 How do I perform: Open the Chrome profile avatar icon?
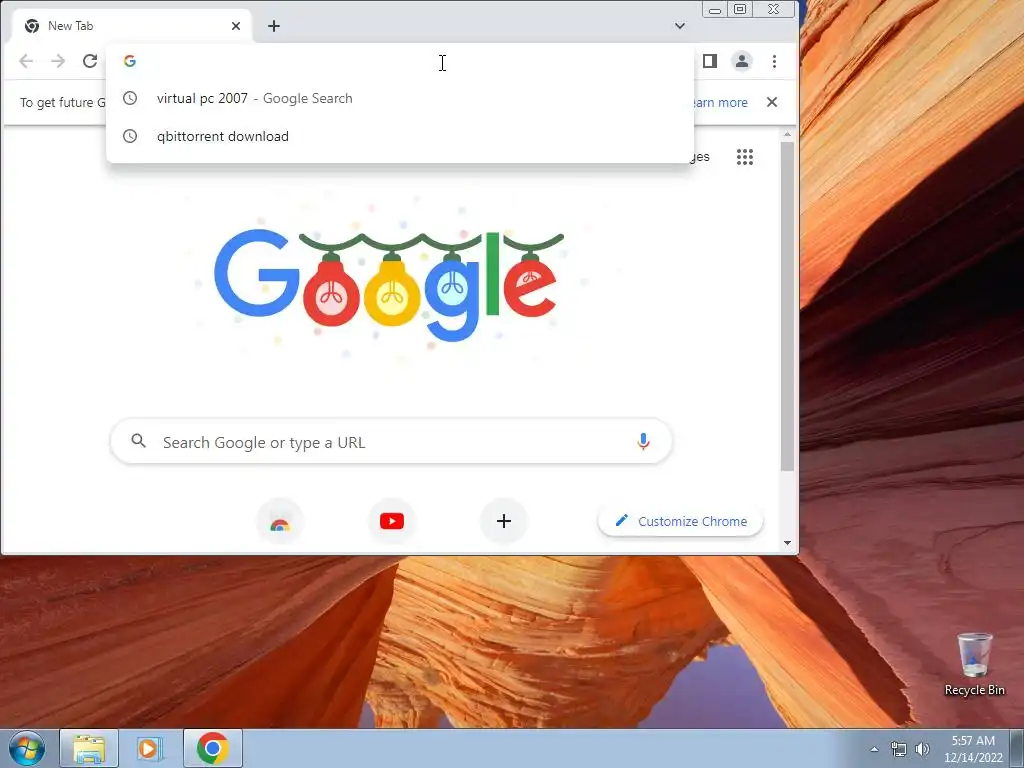tap(742, 61)
